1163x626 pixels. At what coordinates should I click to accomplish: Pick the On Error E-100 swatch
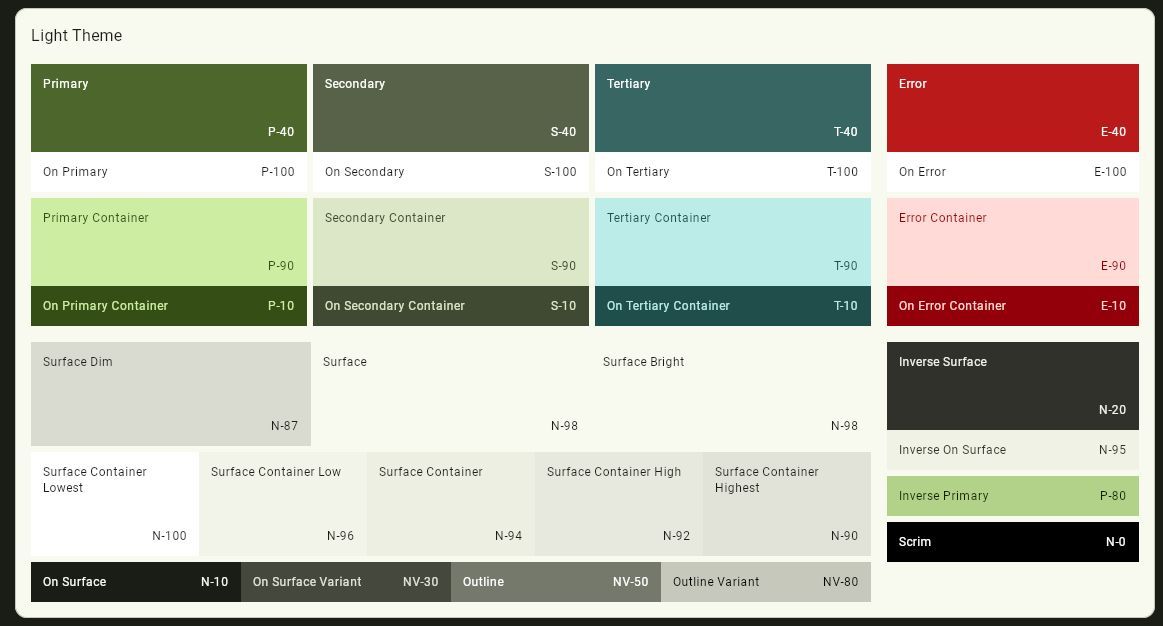point(1012,172)
